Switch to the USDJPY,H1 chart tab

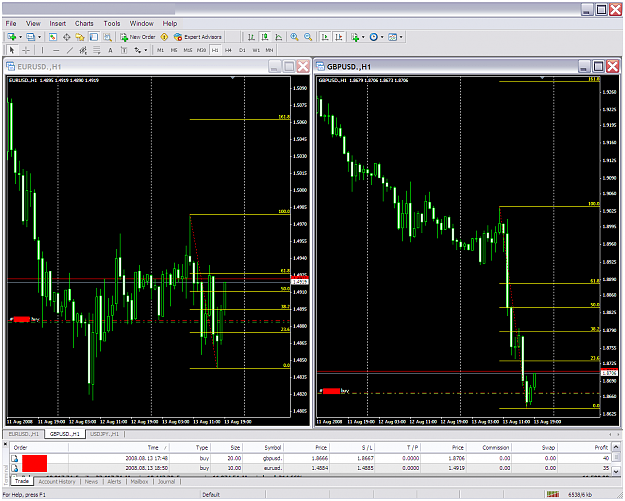click(104, 434)
